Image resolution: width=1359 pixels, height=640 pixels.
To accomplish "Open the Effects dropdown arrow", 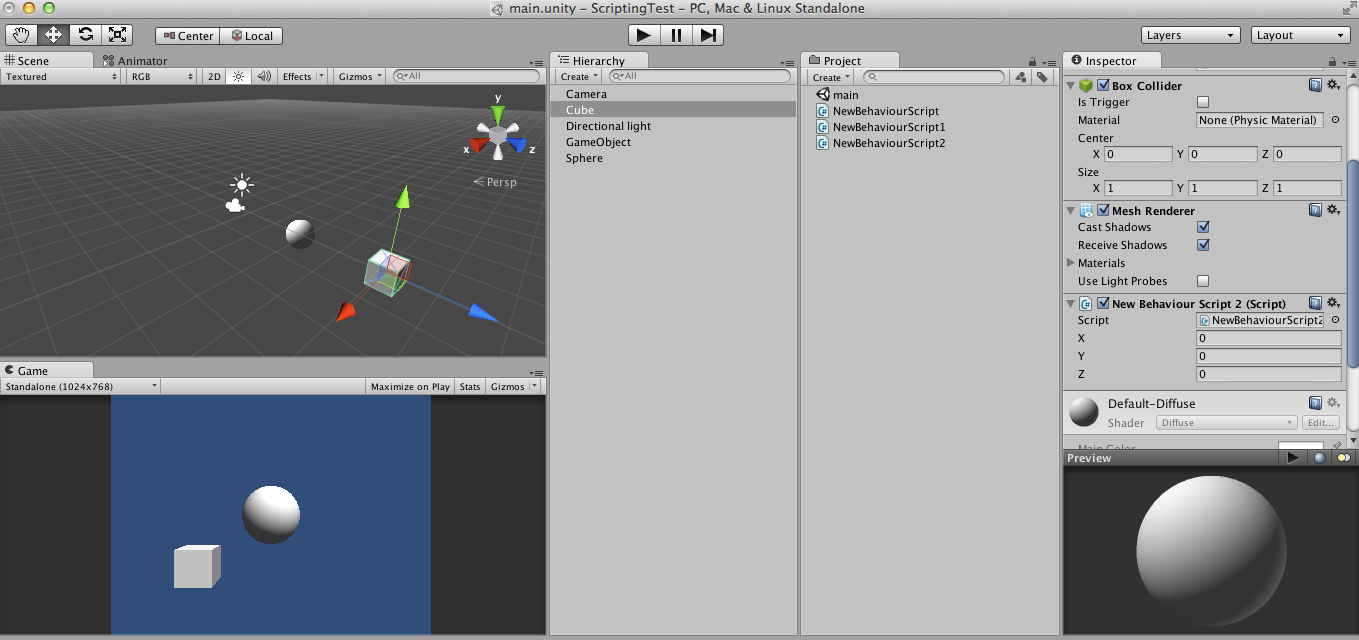I will point(321,76).
